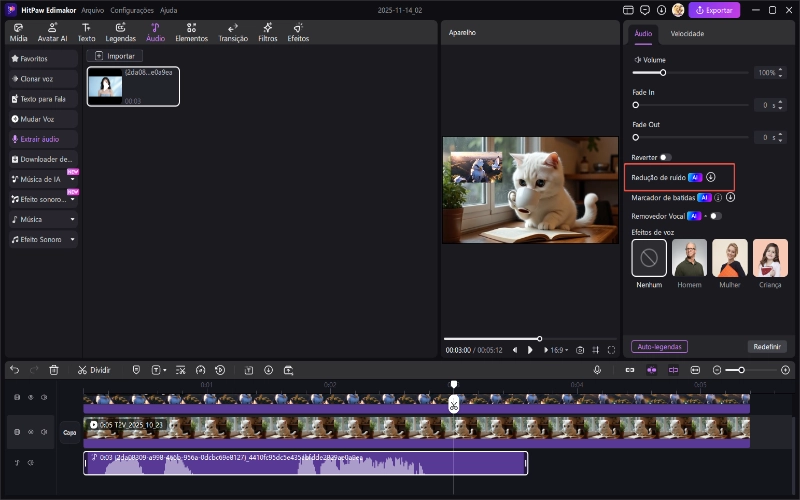Adjust the Volume slider handle
The height and width of the screenshot is (500, 800).
click(663, 73)
